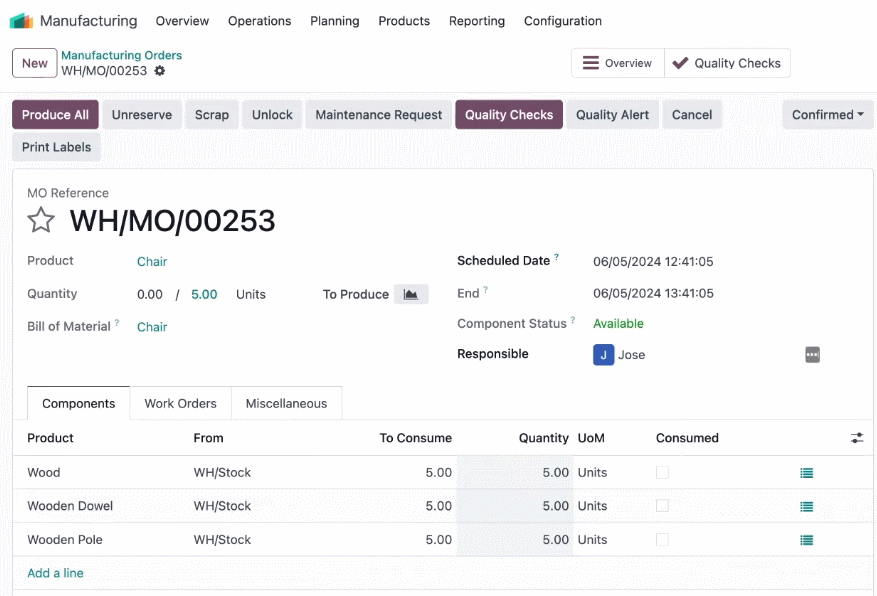The width and height of the screenshot is (877, 596).
Task: Open the Configuration menu
Action: (x=563, y=21)
